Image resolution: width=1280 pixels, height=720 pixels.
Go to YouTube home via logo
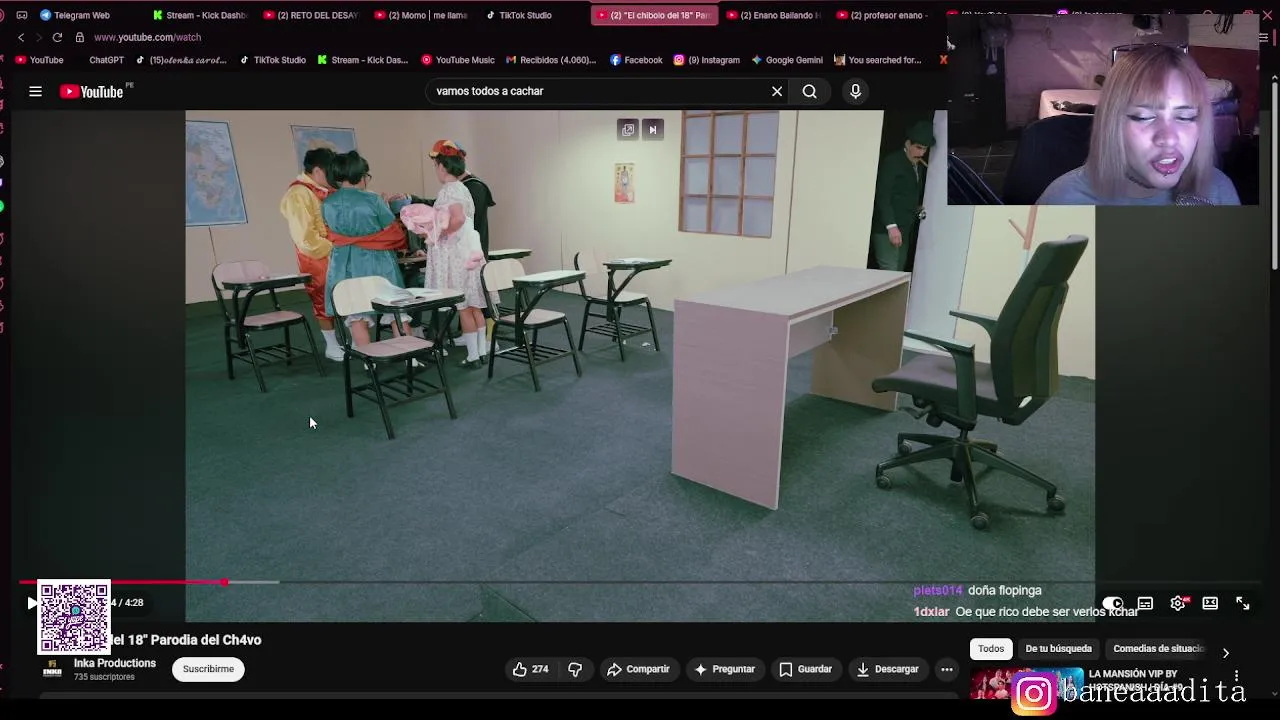[91, 92]
